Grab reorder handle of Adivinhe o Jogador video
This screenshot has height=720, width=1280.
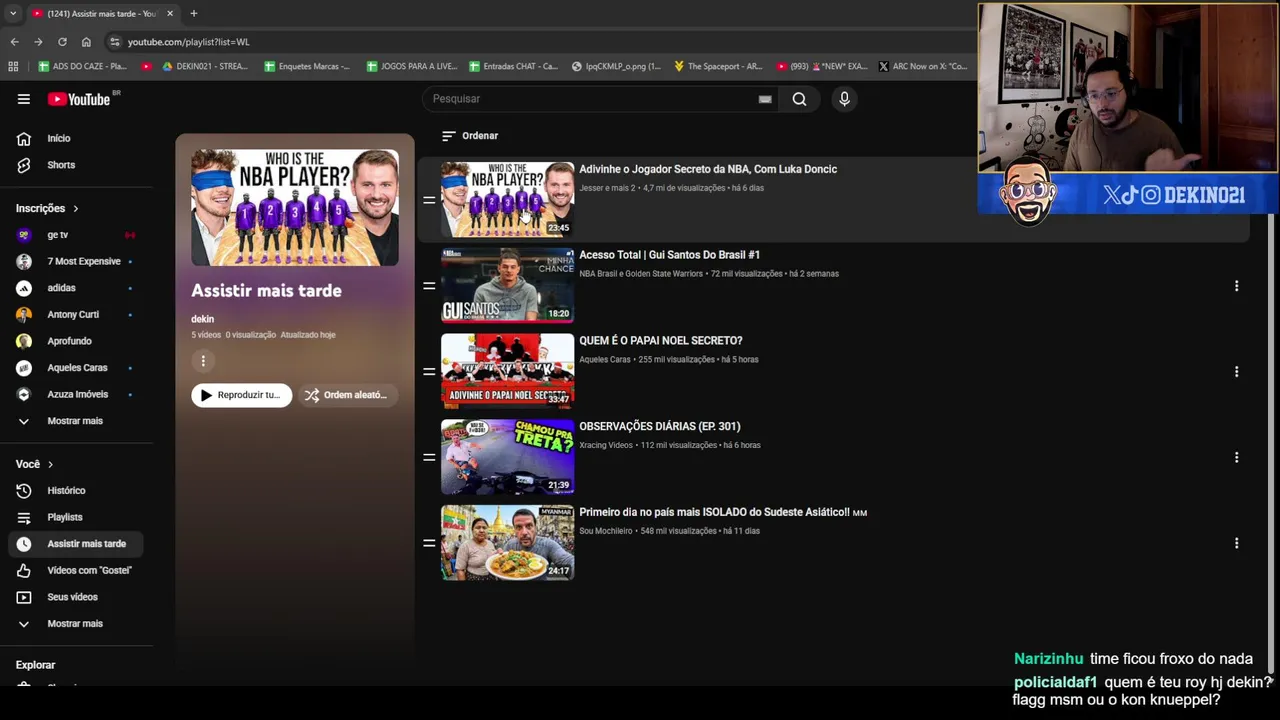(x=429, y=200)
